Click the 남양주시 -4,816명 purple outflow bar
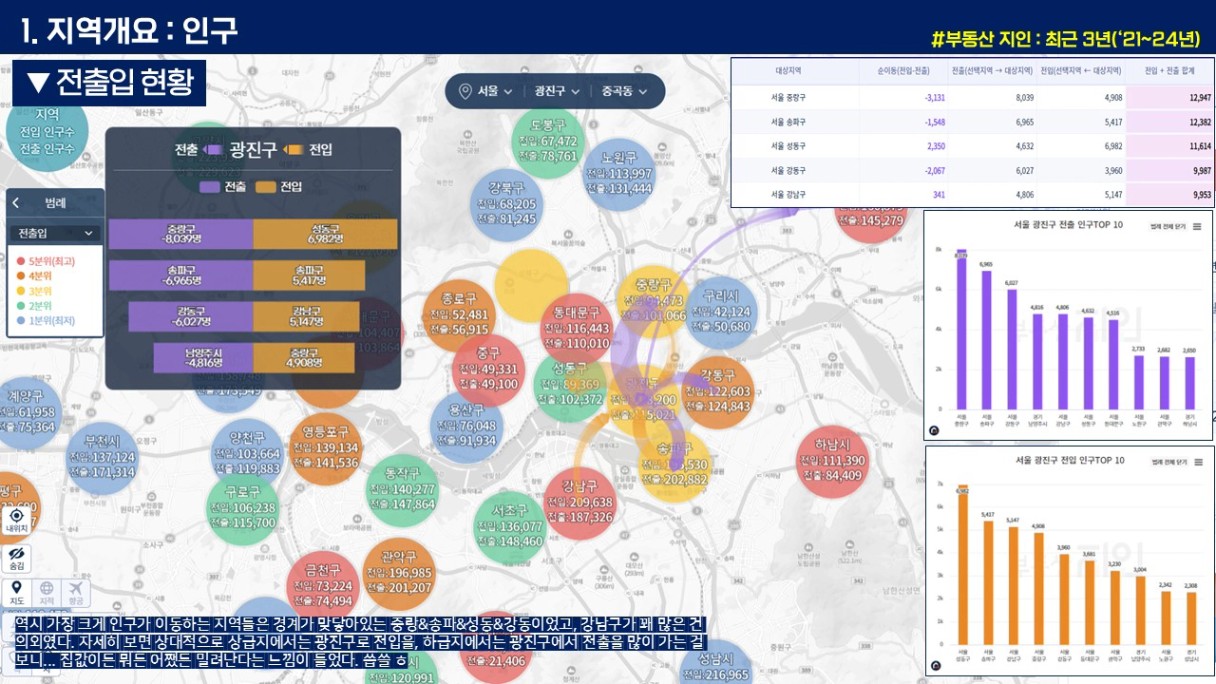This screenshot has height=684, width=1216. coord(203,358)
